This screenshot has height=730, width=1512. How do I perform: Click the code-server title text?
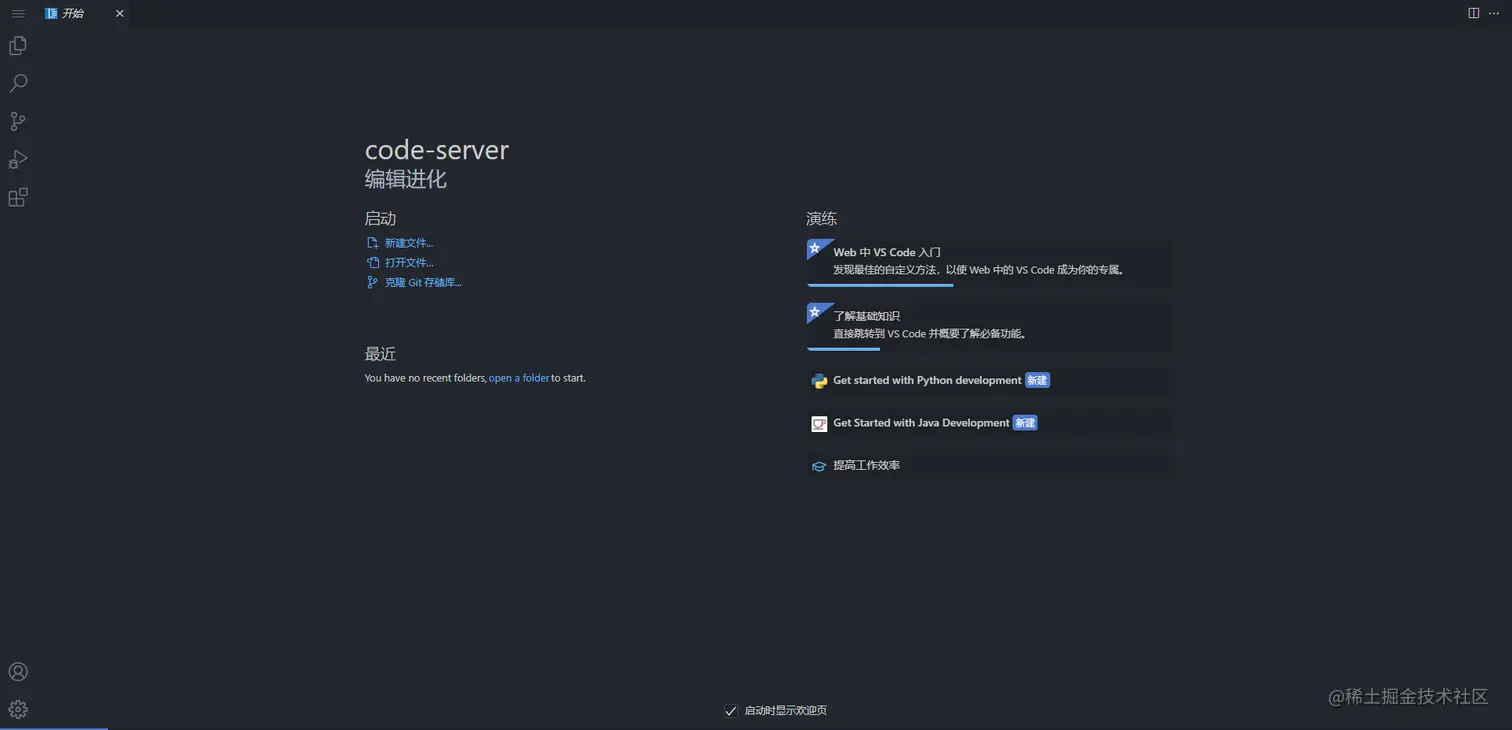click(437, 150)
